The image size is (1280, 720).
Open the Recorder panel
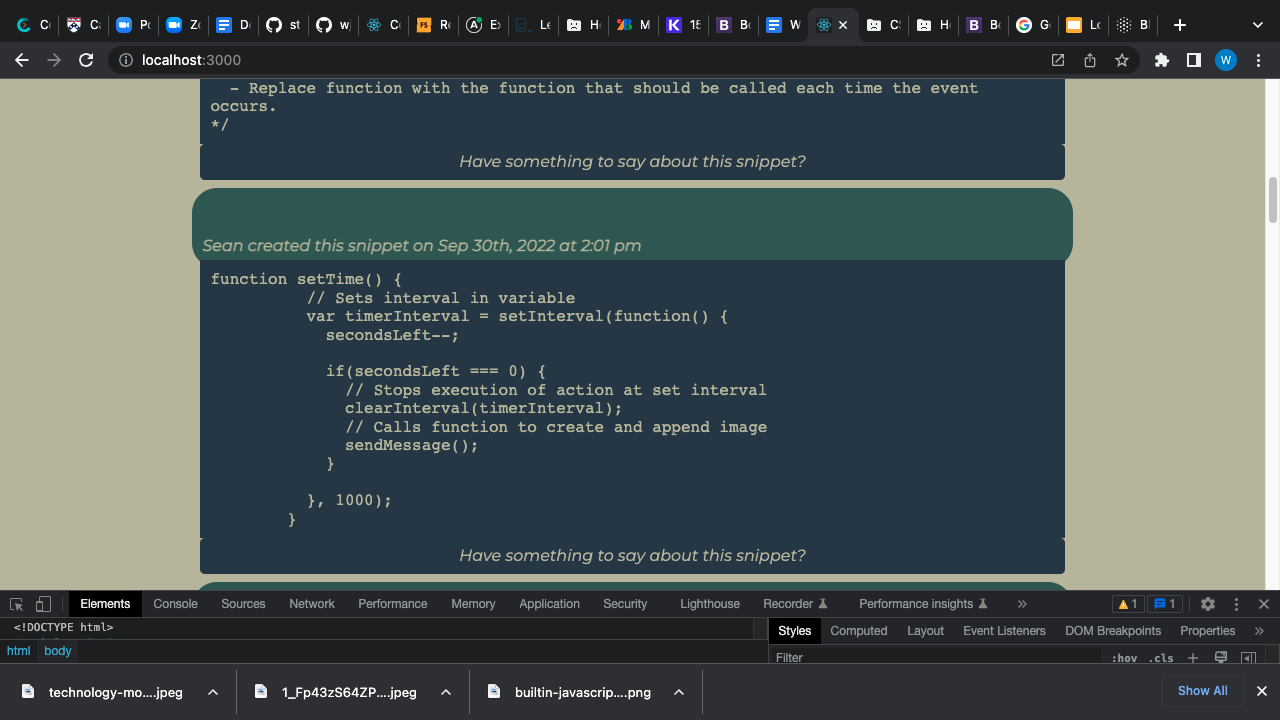tap(795, 604)
